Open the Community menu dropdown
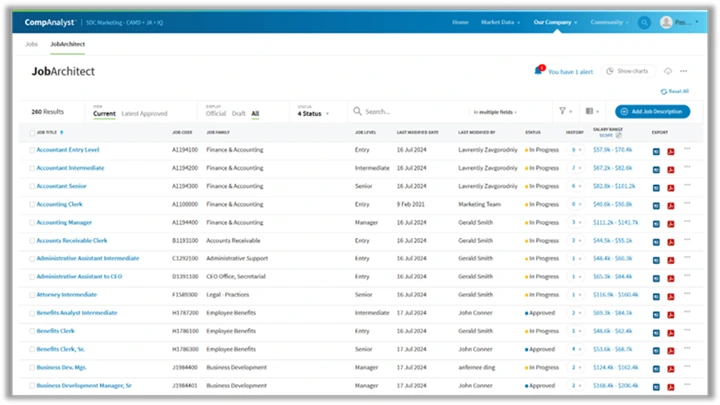Image resolution: width=720 pixels, height=405 pixels. [609, 22]
